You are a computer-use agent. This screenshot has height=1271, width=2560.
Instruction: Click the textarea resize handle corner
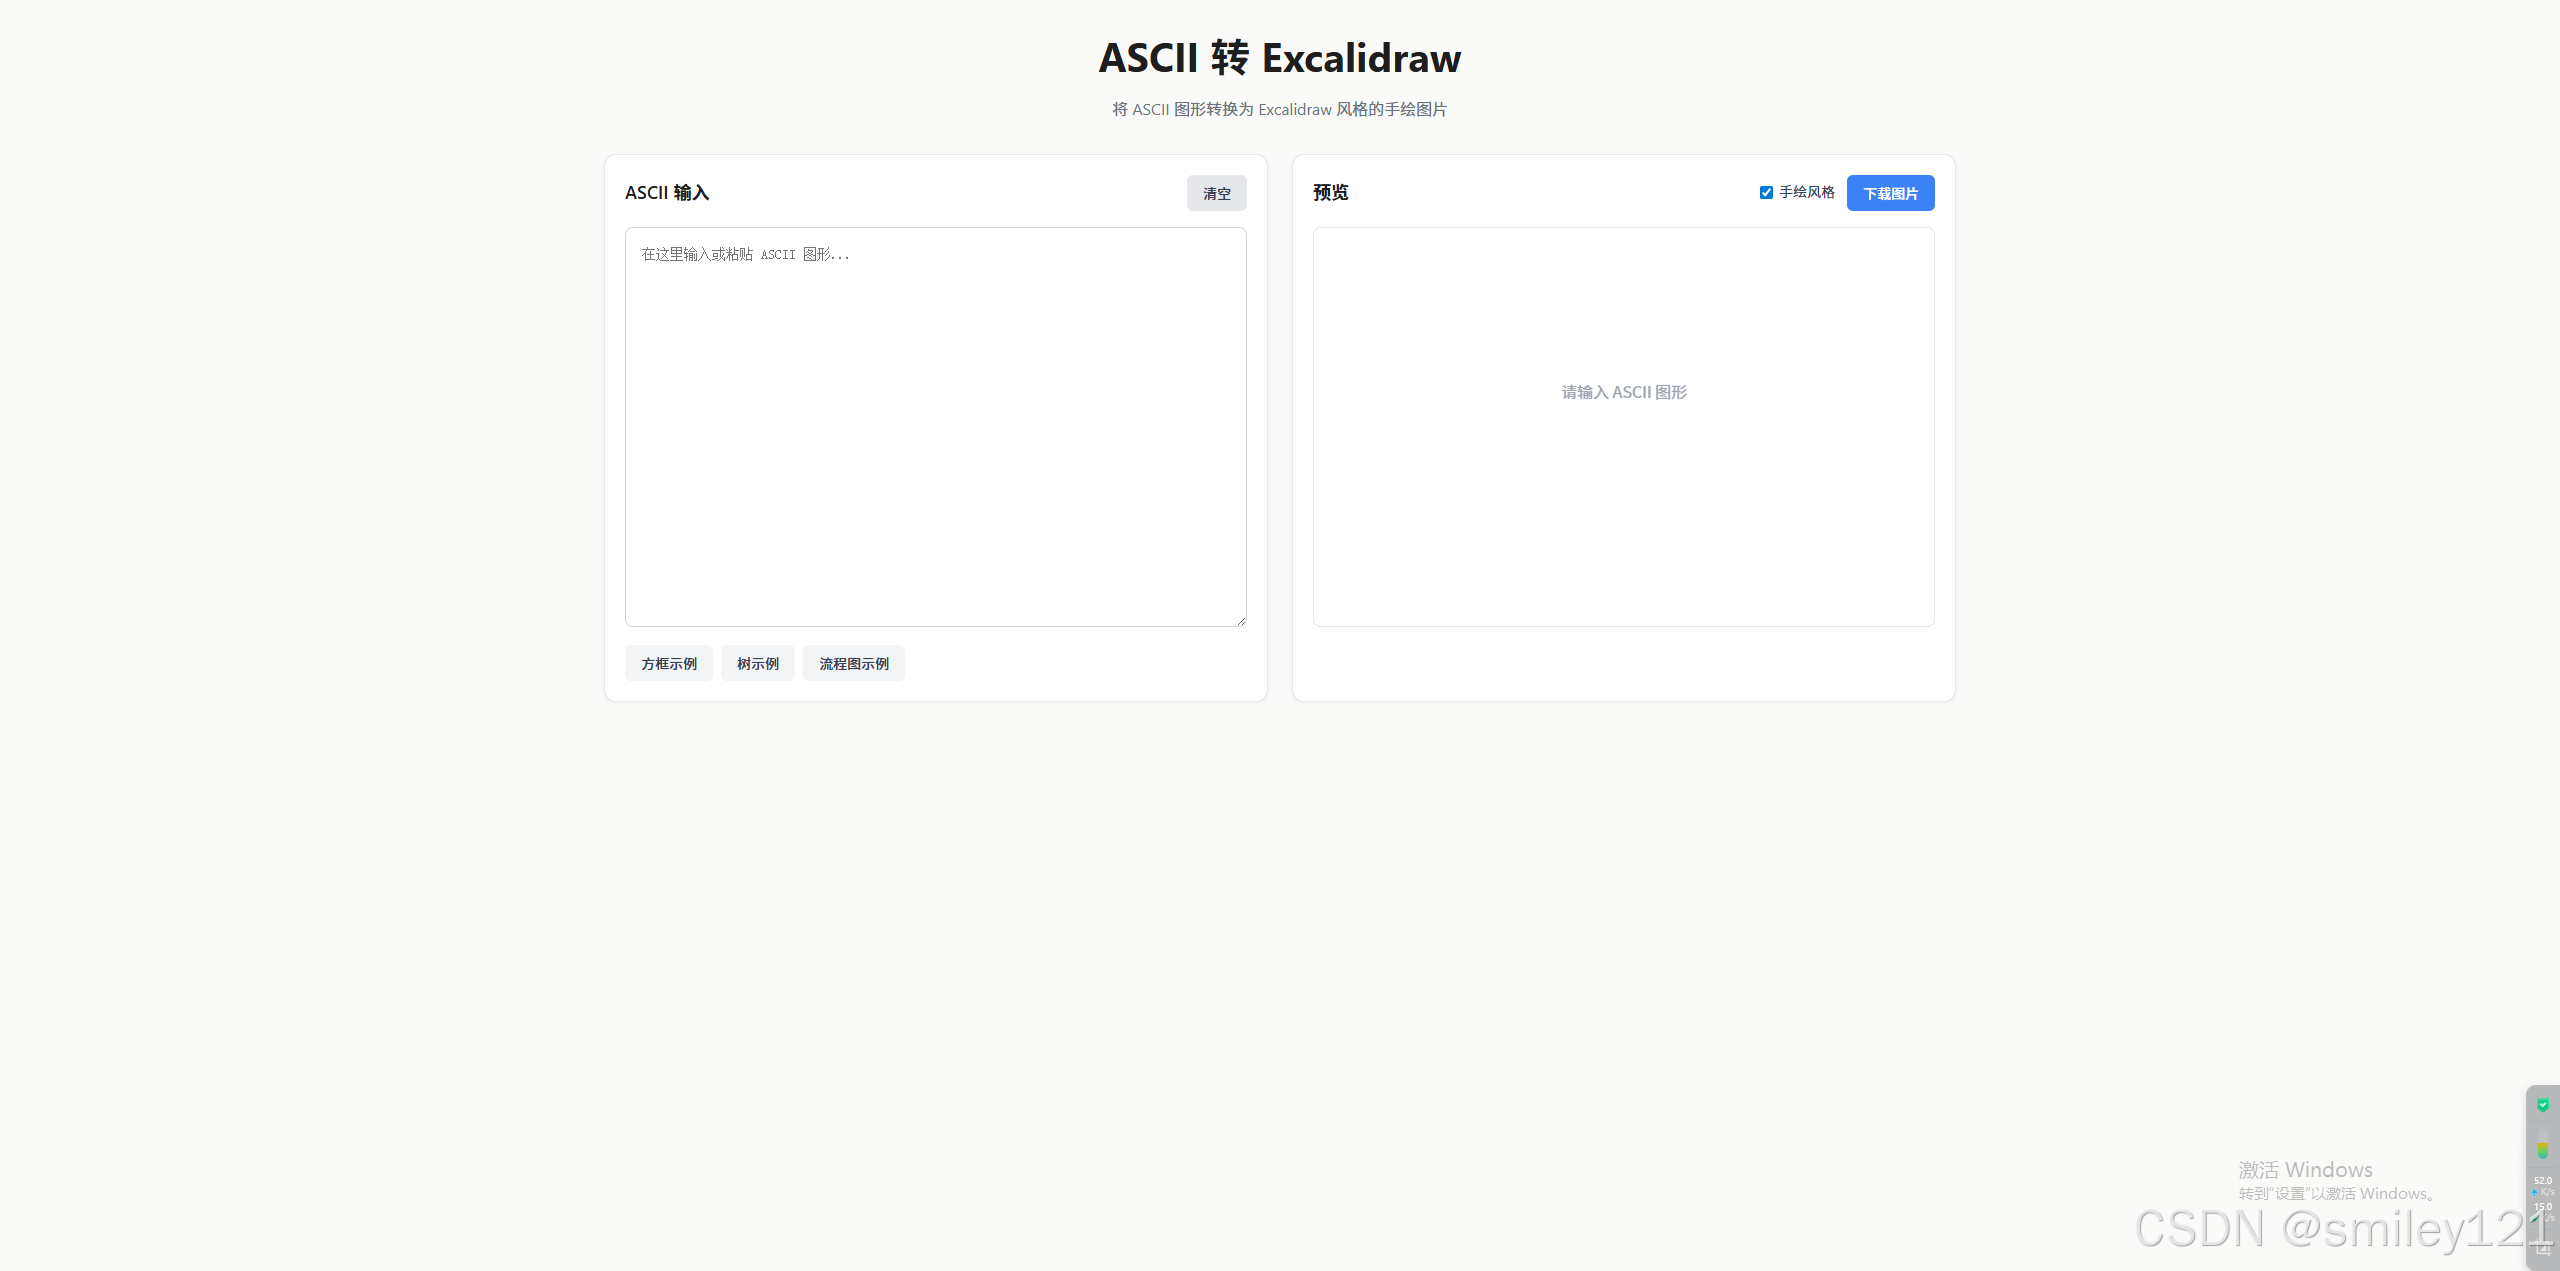[x=1241, y=621]
